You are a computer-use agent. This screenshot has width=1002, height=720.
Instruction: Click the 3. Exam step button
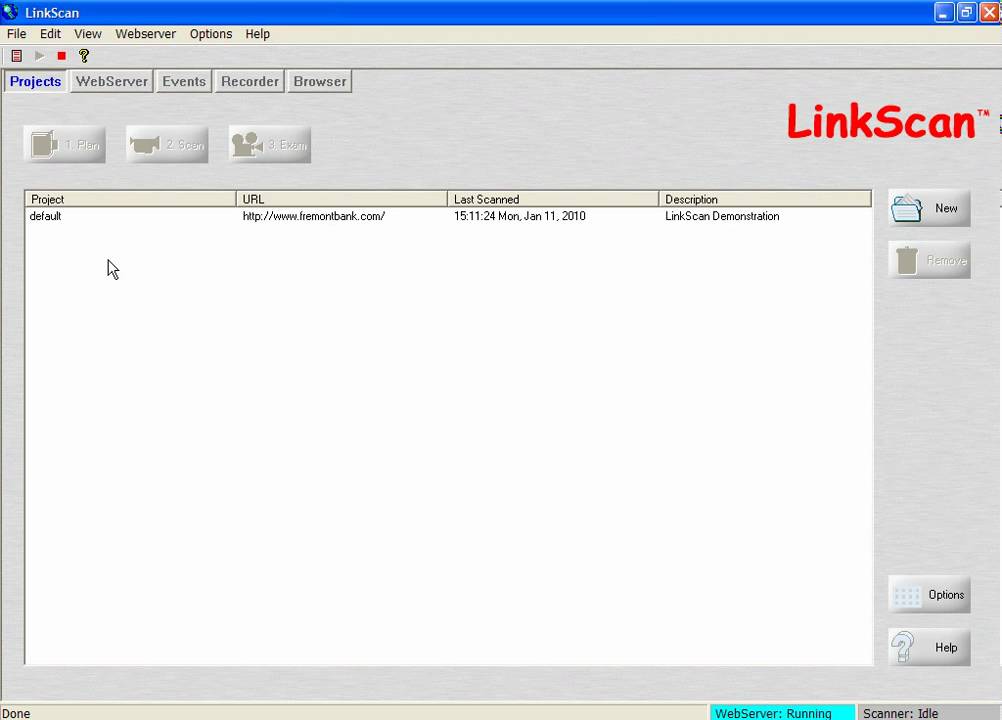tap(270, 144)
